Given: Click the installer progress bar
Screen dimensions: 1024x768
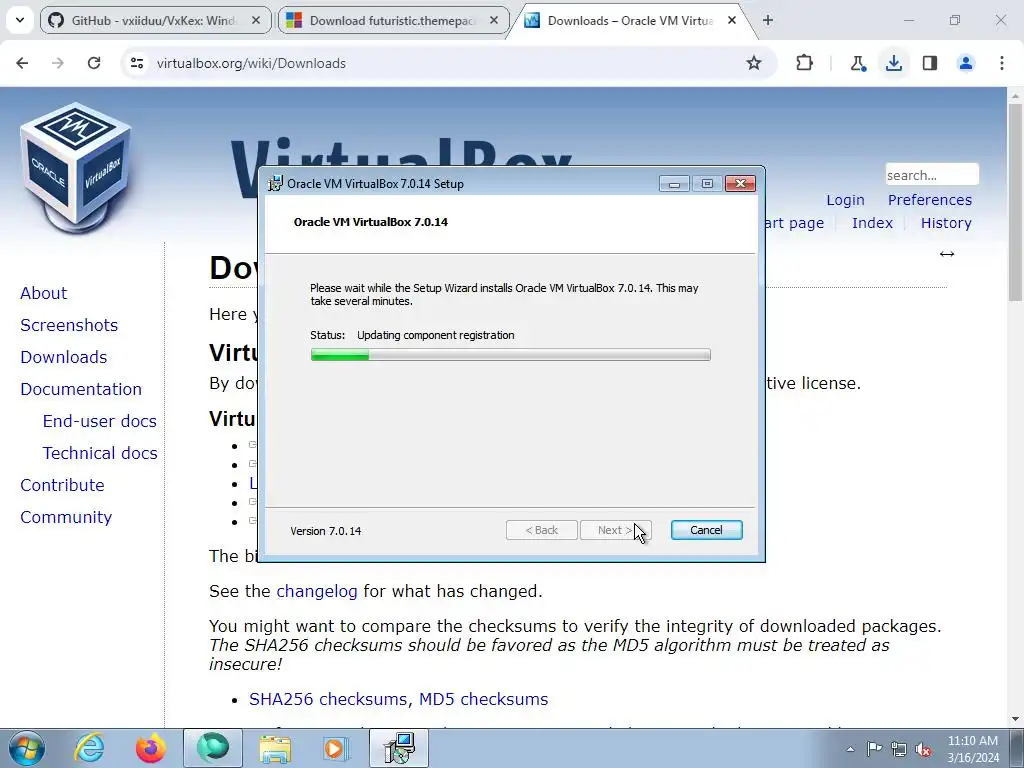Looking at the screenshot, I should (x=510, y=355).
